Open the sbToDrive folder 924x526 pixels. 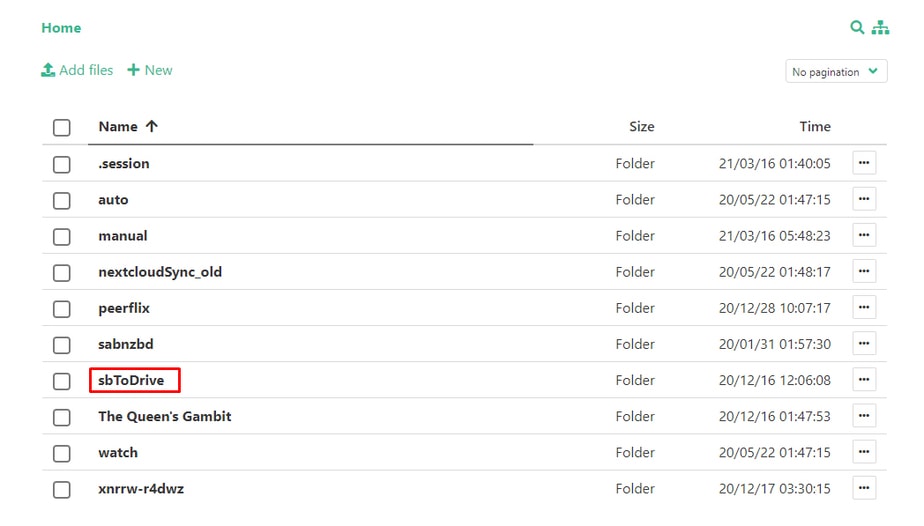131,380
